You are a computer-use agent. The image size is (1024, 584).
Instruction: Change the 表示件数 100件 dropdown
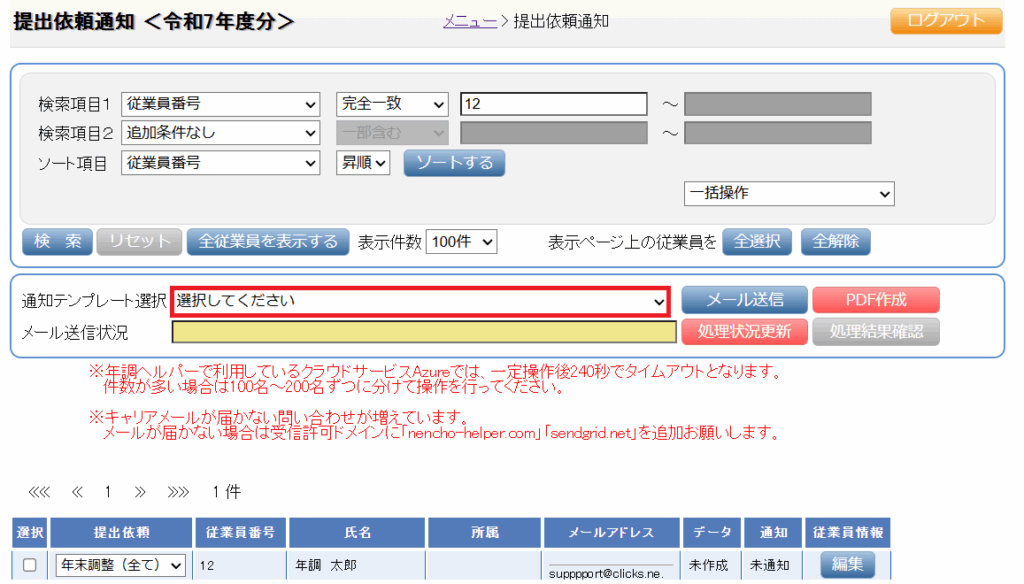tap(461, 241)
